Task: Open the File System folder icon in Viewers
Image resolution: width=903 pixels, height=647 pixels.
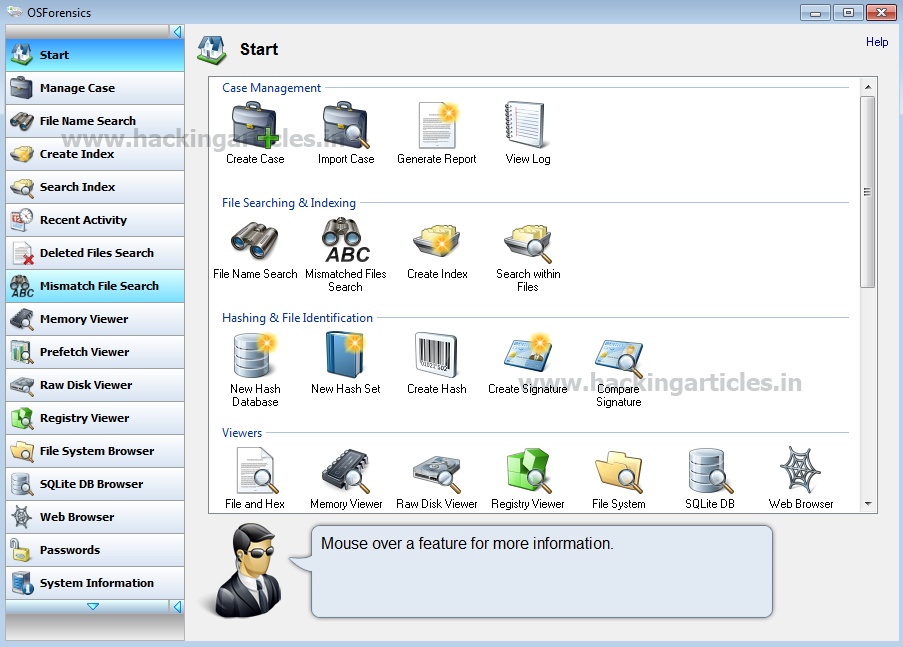Action: point(619,471)
